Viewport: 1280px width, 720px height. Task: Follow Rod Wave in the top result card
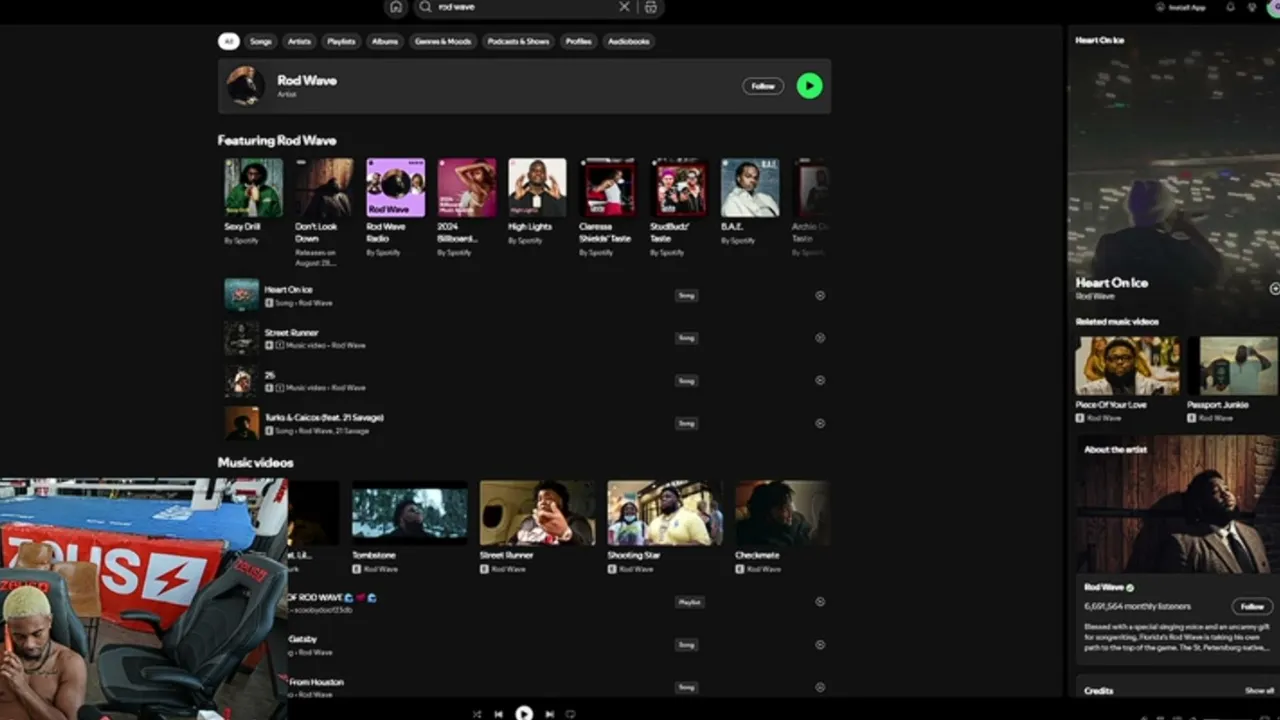tap(763, 86)
